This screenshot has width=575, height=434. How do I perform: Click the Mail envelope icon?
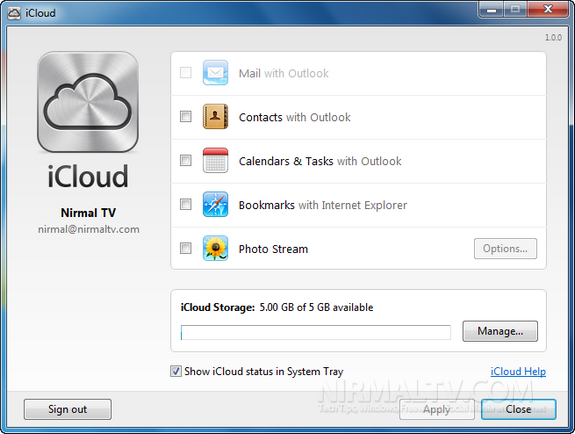[x=215, y=73]
